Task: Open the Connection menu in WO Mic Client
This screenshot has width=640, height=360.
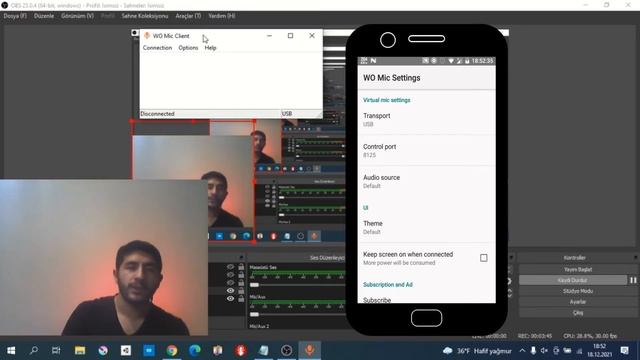Action: (x=157, y=48)
